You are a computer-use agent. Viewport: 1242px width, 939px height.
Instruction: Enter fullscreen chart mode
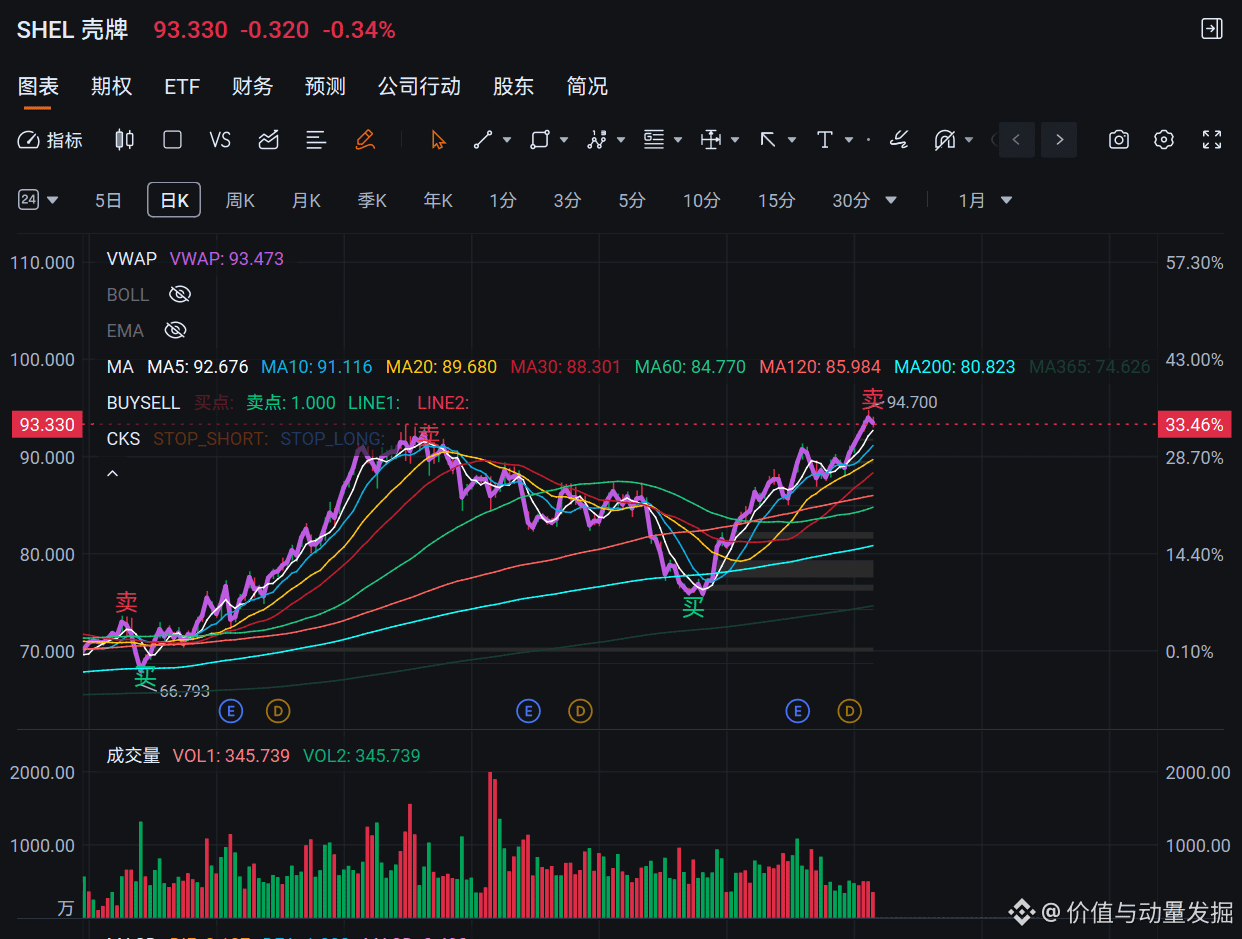pyautogui.click(x=1212, y=140)
